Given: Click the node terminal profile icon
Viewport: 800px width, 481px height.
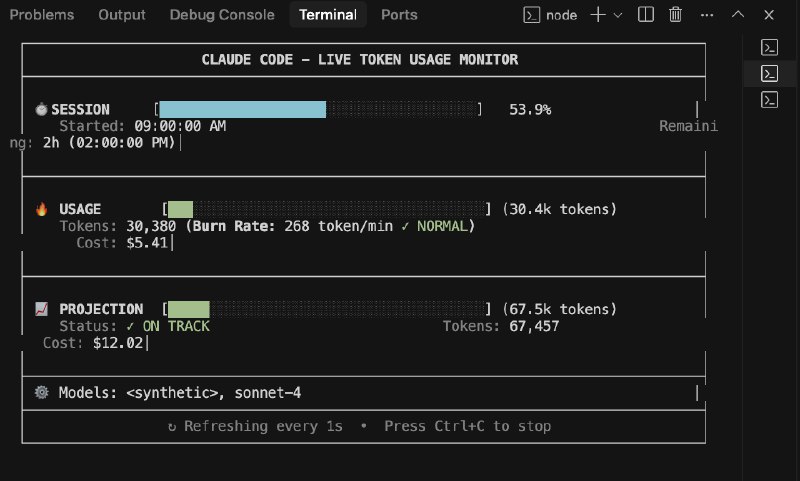Looking at the screenshot, I should point(531,15).
